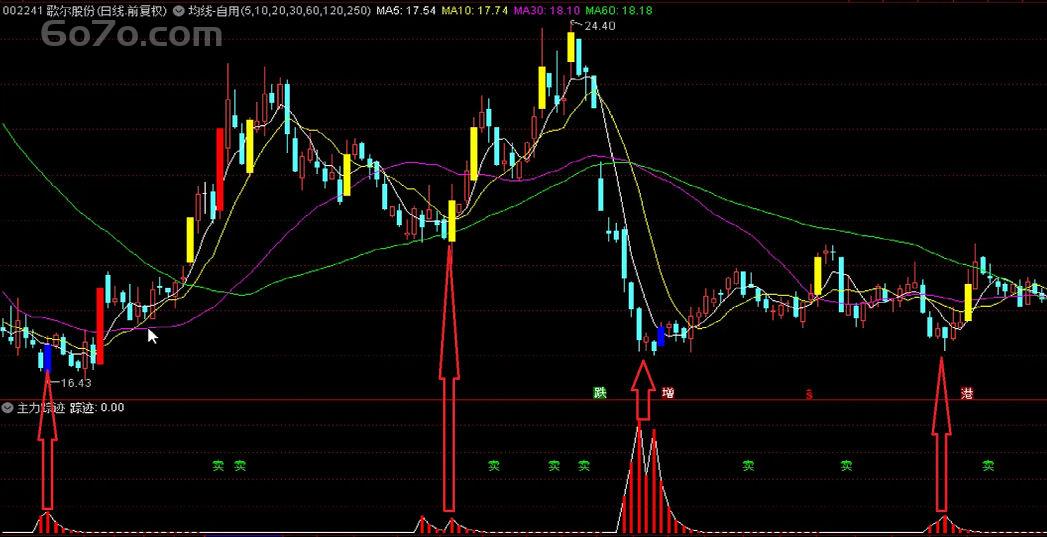Click the 主力踪迹 indicator label
The width and height of the screenshot is (1047, 537).
[41, 407]
